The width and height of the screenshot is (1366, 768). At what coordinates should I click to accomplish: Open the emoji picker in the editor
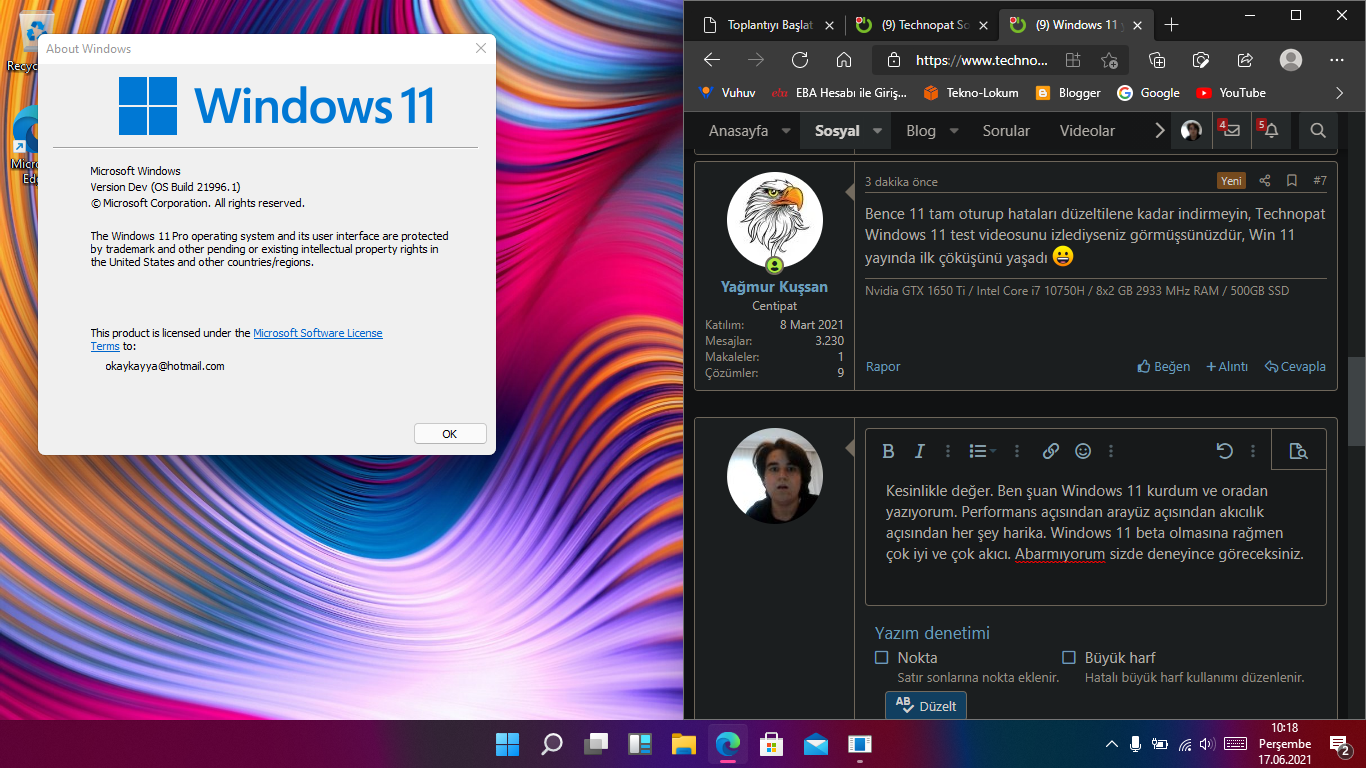(x=1083, y=451)
